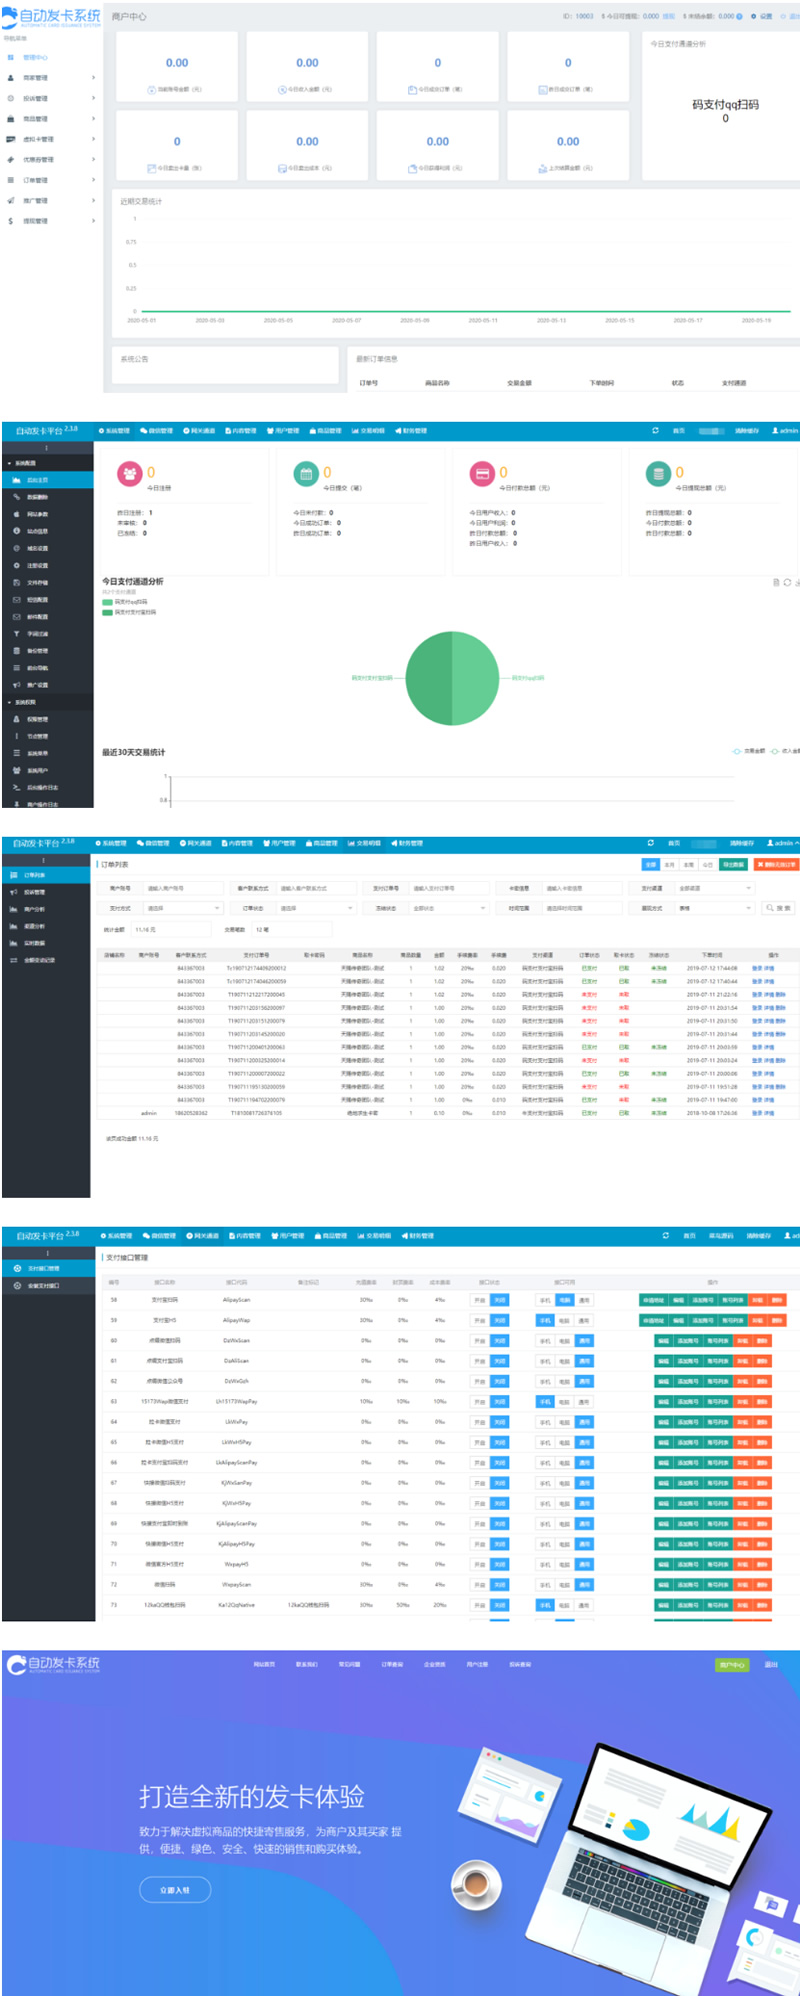
Task: Click refresh icon on 今日支付通道分析 chart toolbar
Action: click(x=787, y=582)
